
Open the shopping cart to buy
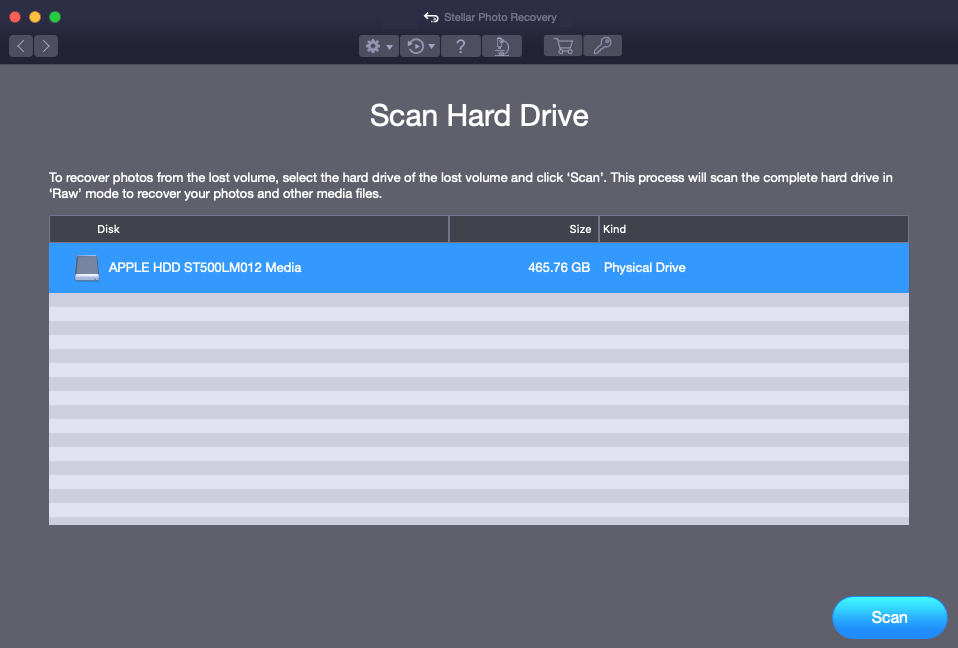563,46
